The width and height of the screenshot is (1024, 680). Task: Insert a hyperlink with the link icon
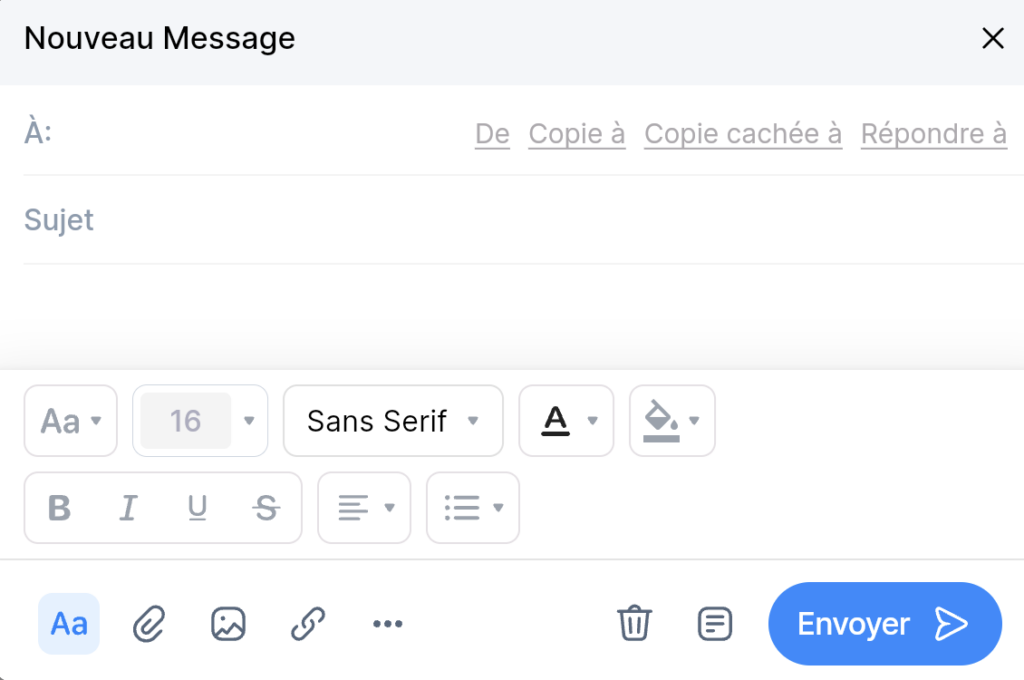(x=307, y=623)
